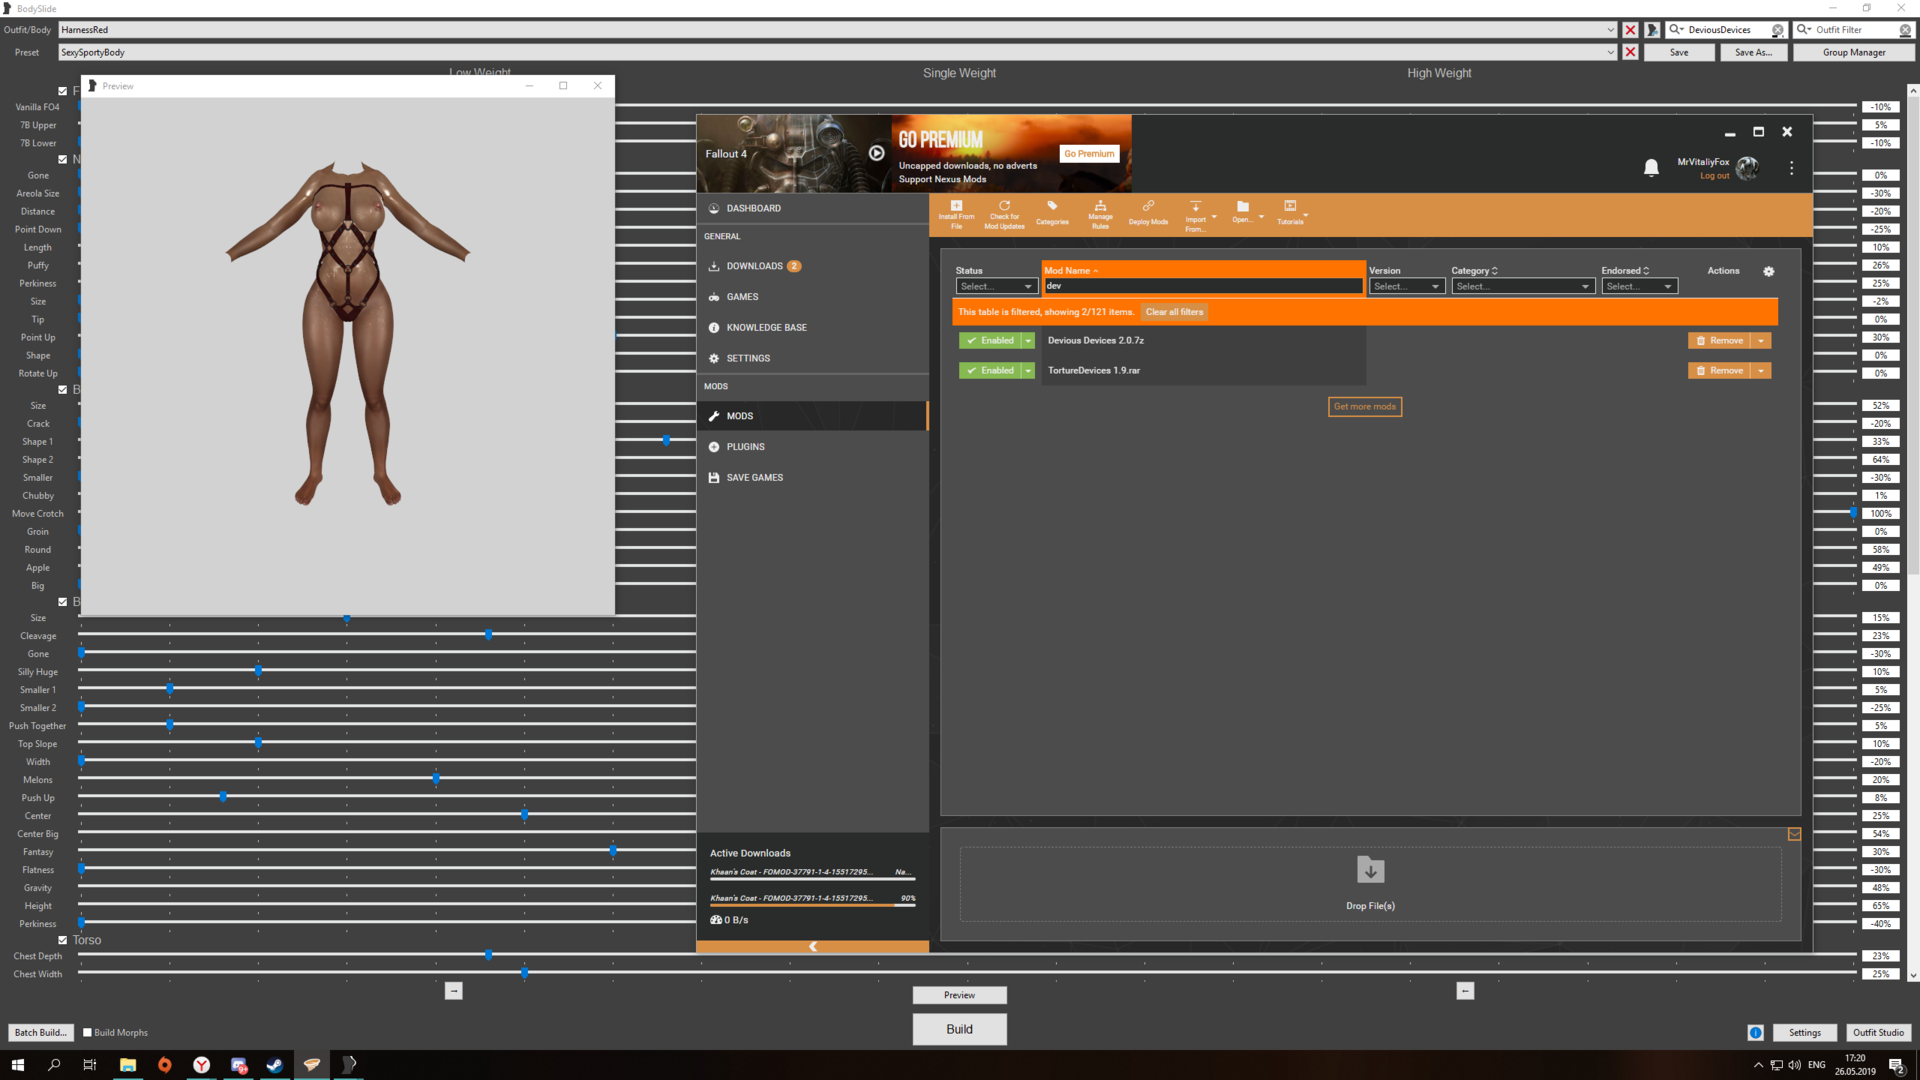The width and height of the screenshot is (1920, 1080).
Task: Click Cleavage slider handle
Action: coord(488,635)
